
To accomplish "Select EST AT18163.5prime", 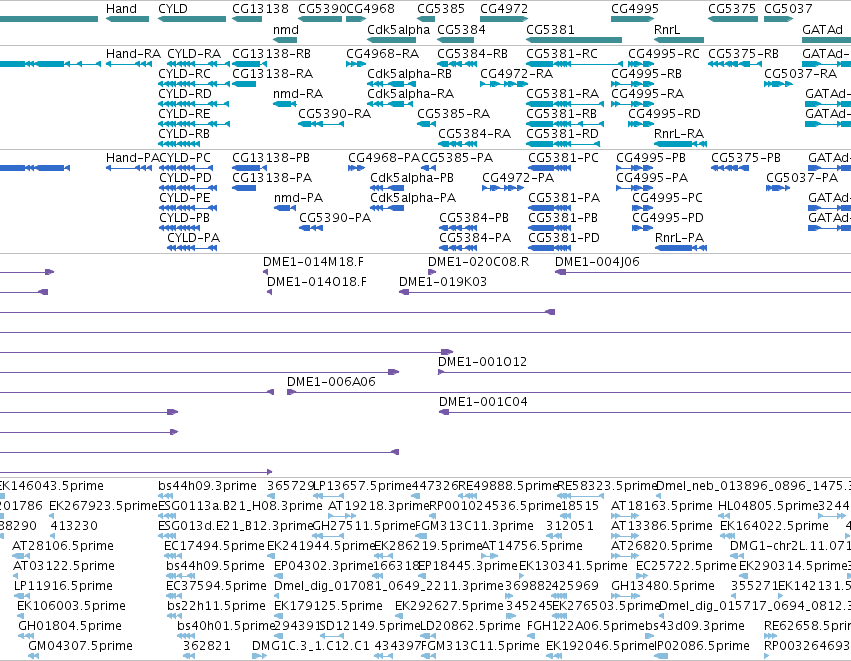I will pos(661,506).
